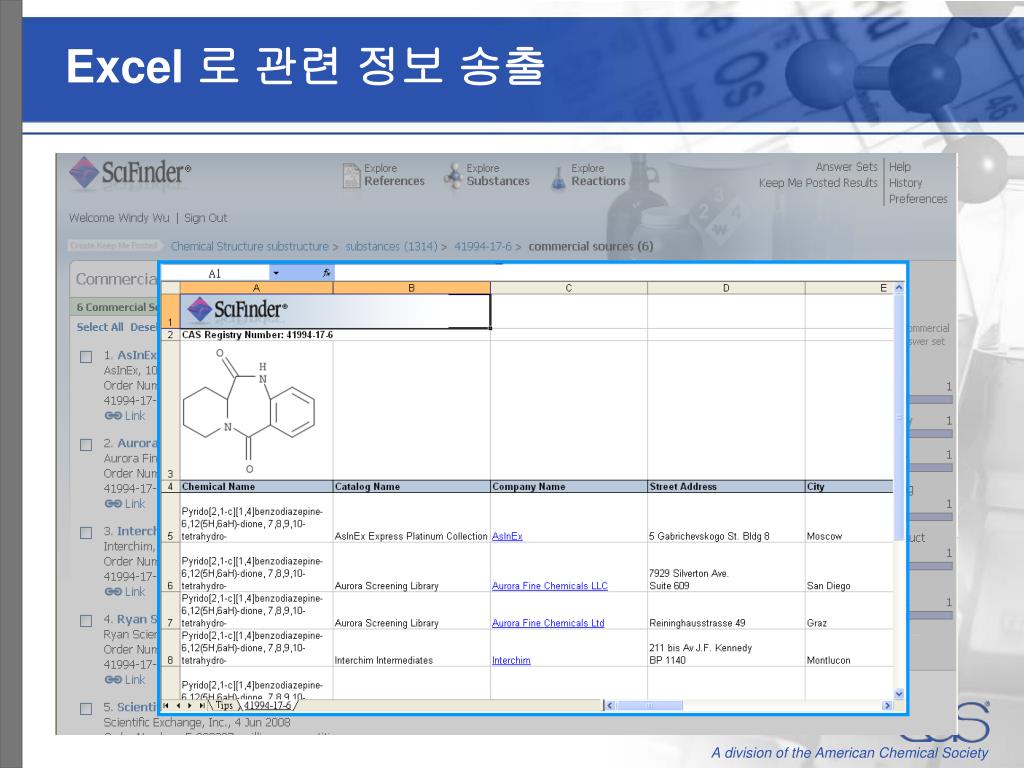Click the chain link icon under Aurora entry
The height and width of the screenshot is (768, 1024).
click(112, 504)
